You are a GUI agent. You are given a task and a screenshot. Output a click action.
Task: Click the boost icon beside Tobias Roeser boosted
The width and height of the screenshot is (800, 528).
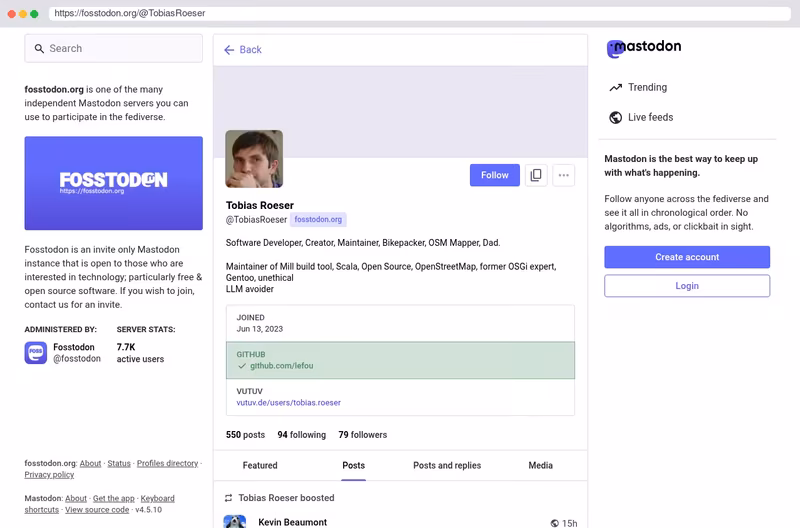[229, 498]
